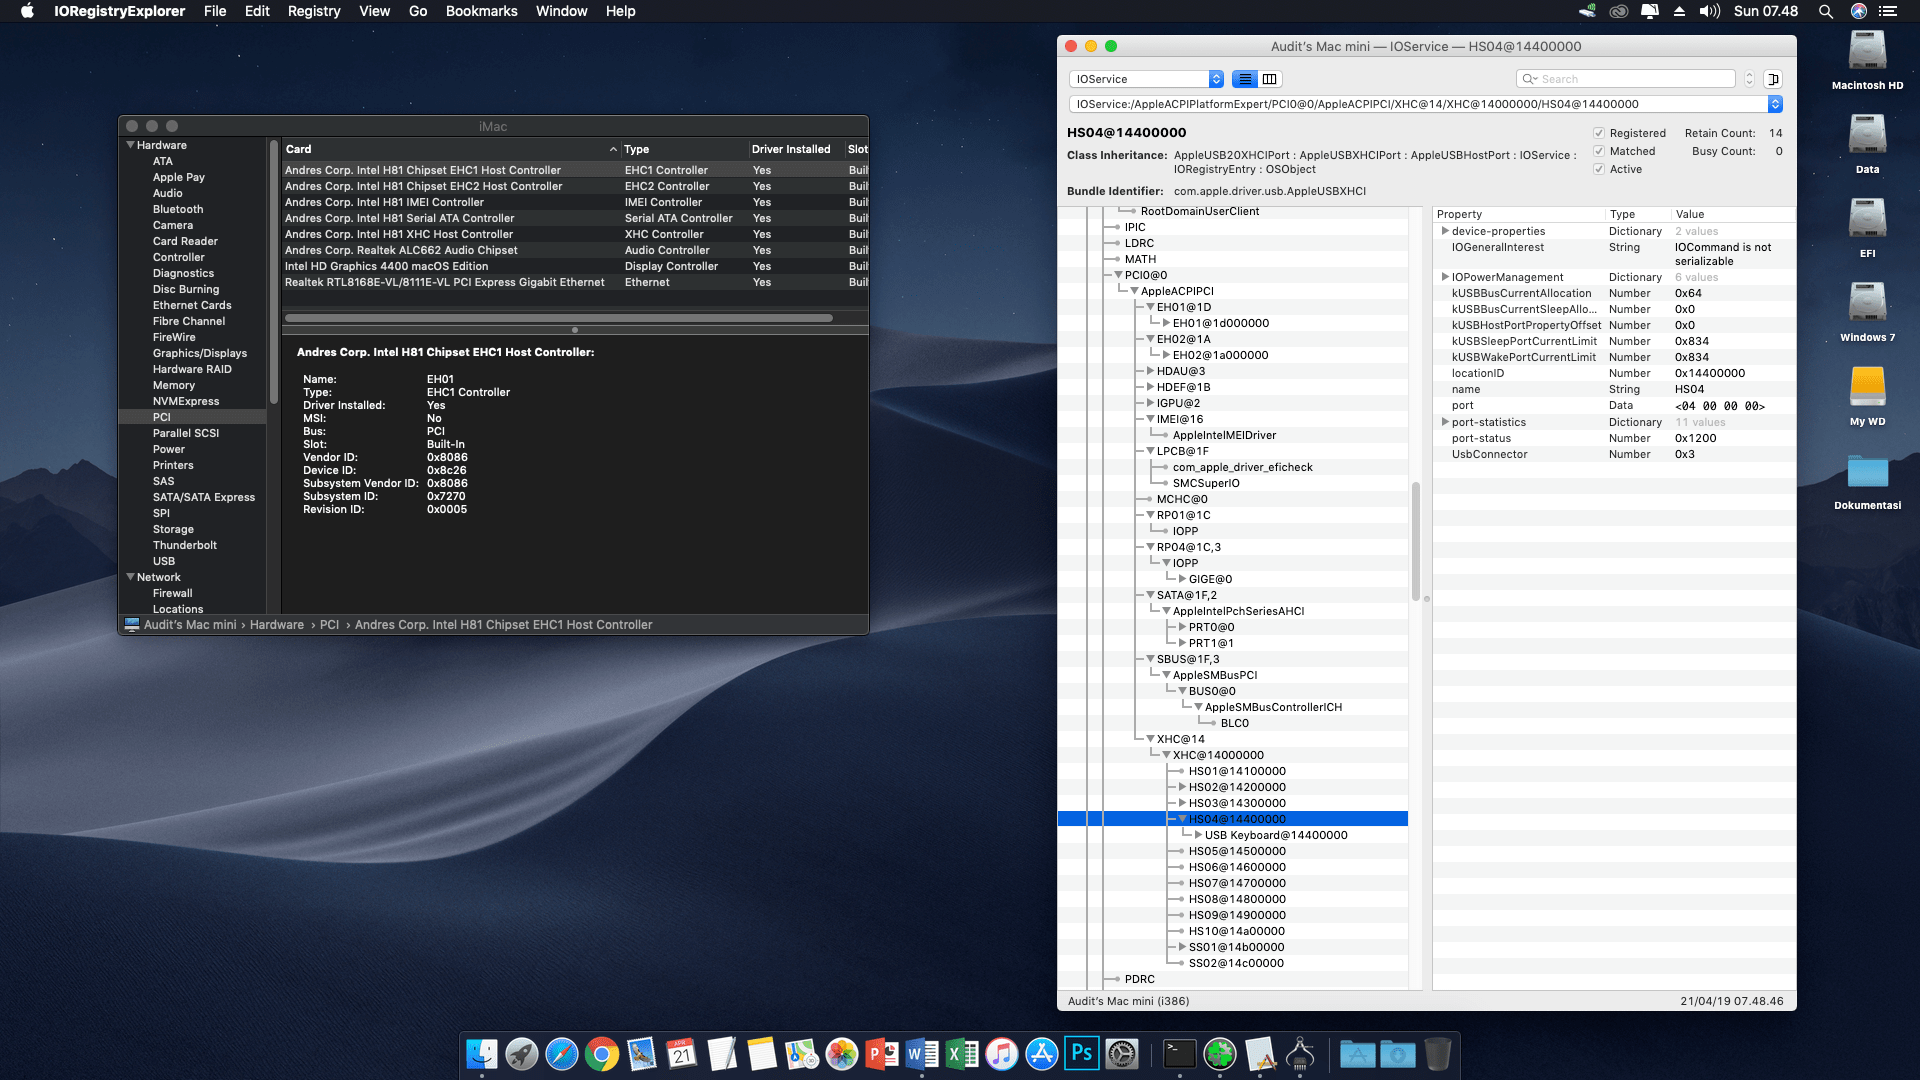The height and width of the screenshot is (1080, 1920).
Task: Open Microsoft Word from the Dock
Action: pyautogui.click(x=922, y=1054)
